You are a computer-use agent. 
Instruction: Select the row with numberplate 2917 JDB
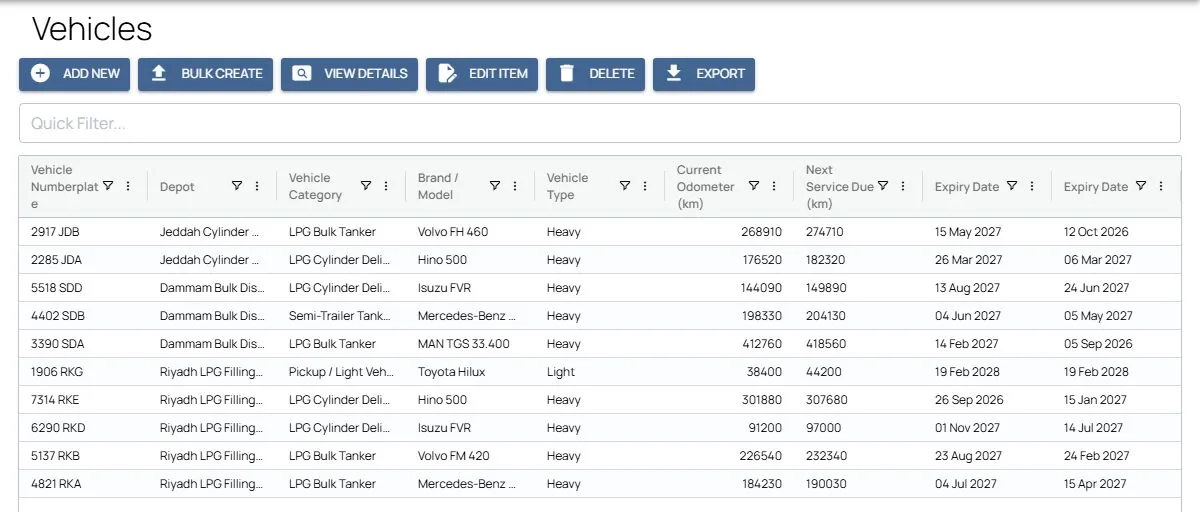(600, 232)
